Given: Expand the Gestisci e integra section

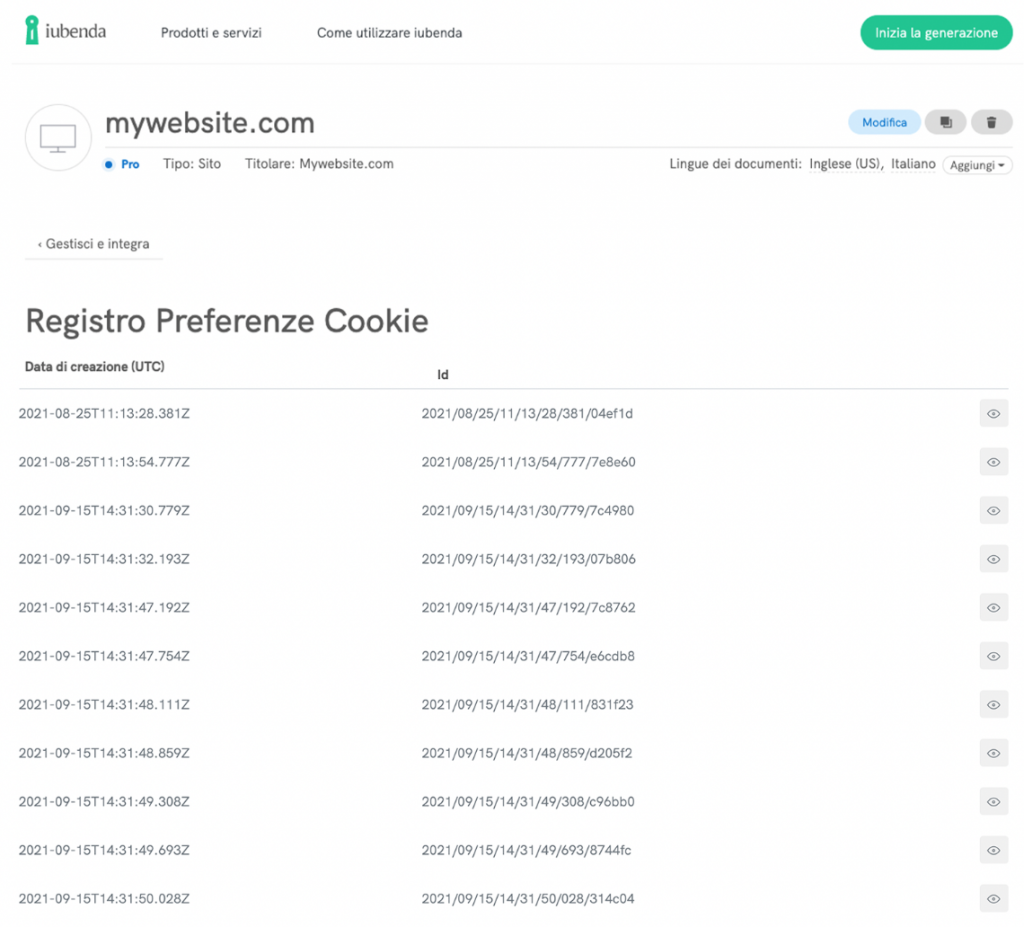Looking at the screenshot, I should coord(93,243).
